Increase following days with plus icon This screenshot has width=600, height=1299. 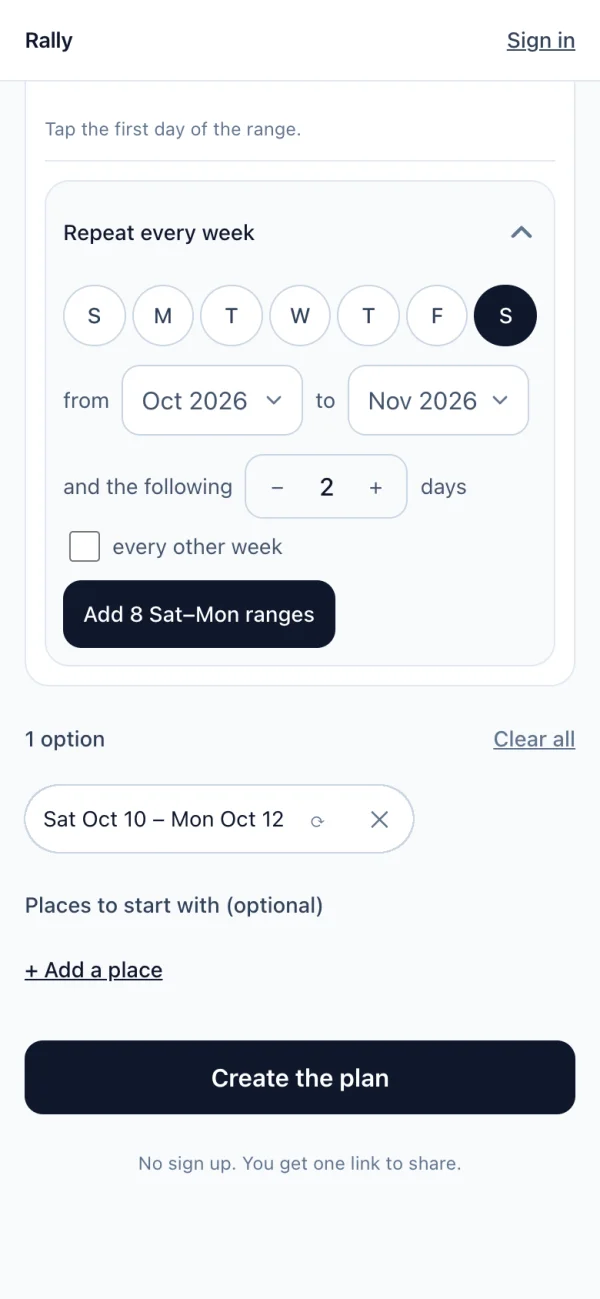(376, 487)
